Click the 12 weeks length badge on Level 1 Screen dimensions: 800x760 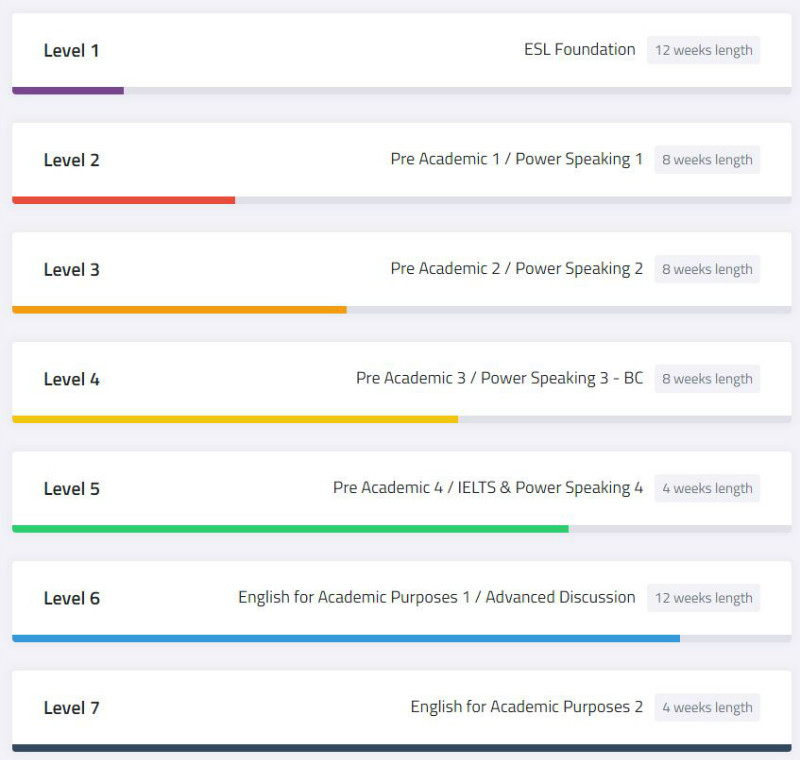pyautogui.click(x=703, y=50)
